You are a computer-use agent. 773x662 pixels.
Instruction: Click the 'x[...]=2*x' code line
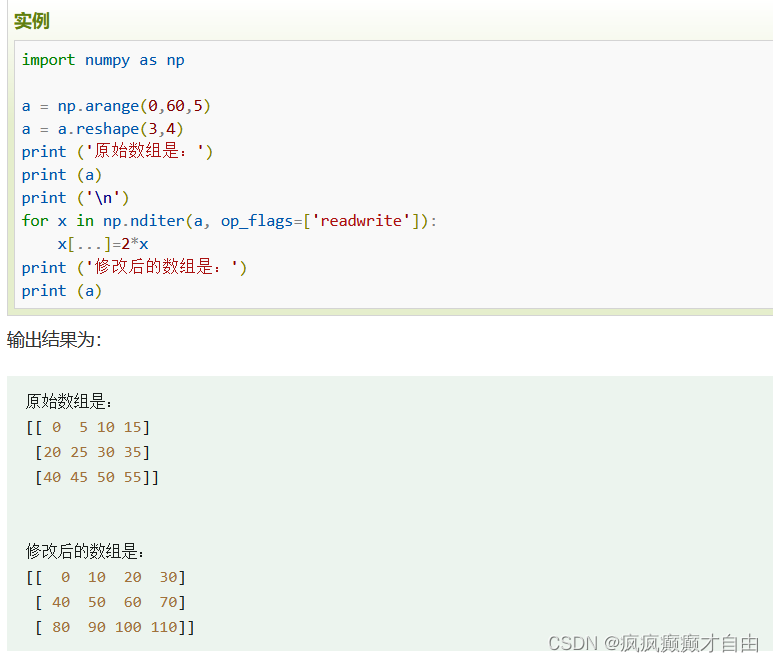point(103,244)
